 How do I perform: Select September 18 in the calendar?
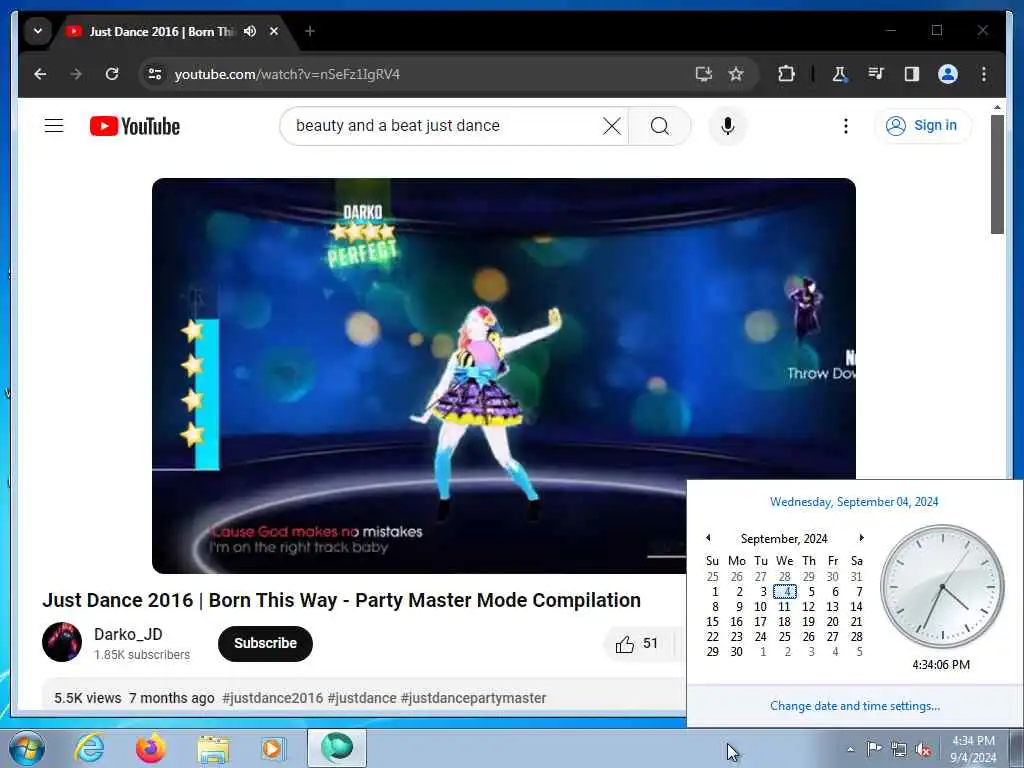tap(784, 622)
